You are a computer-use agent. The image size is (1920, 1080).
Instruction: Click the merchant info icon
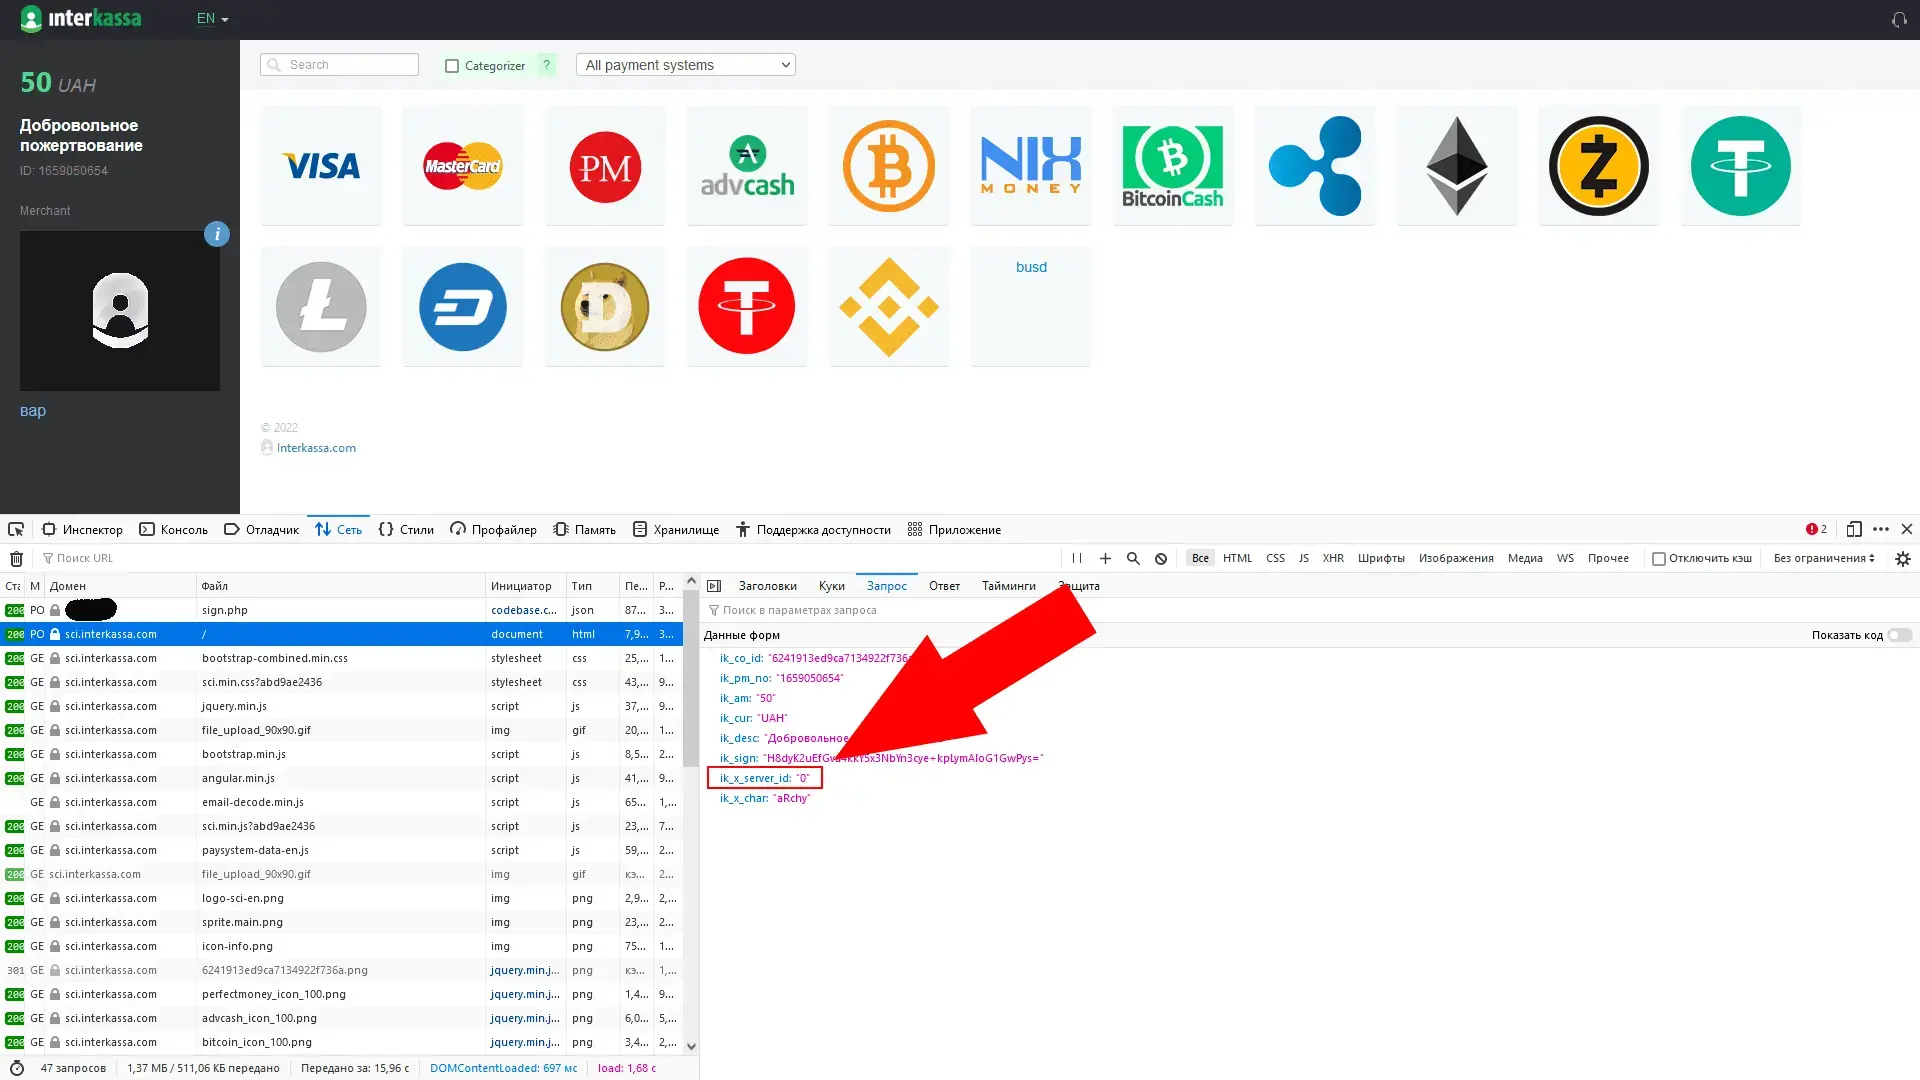click(217, 234)
